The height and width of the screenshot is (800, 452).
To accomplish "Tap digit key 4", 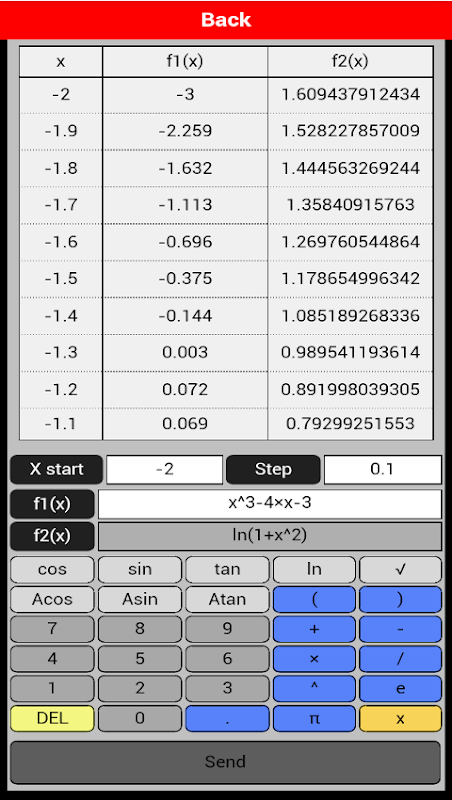I will coord(52,659).
